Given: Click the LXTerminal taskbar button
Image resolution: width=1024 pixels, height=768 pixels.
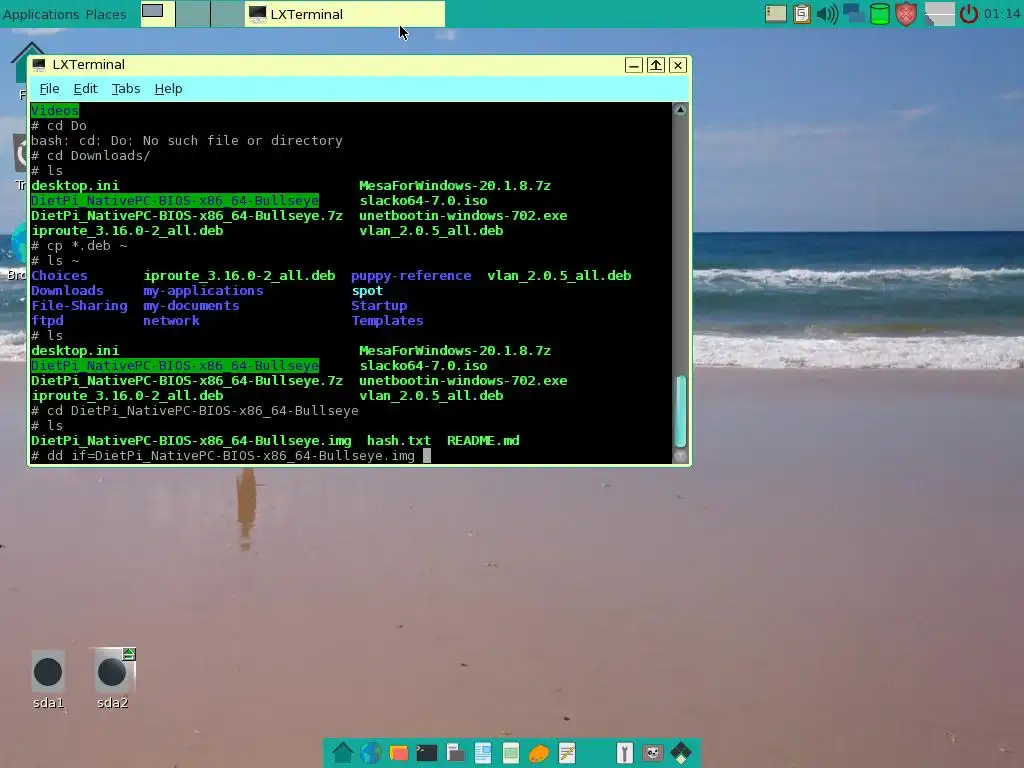Looking at the screenshot, I should coord(345,14).
